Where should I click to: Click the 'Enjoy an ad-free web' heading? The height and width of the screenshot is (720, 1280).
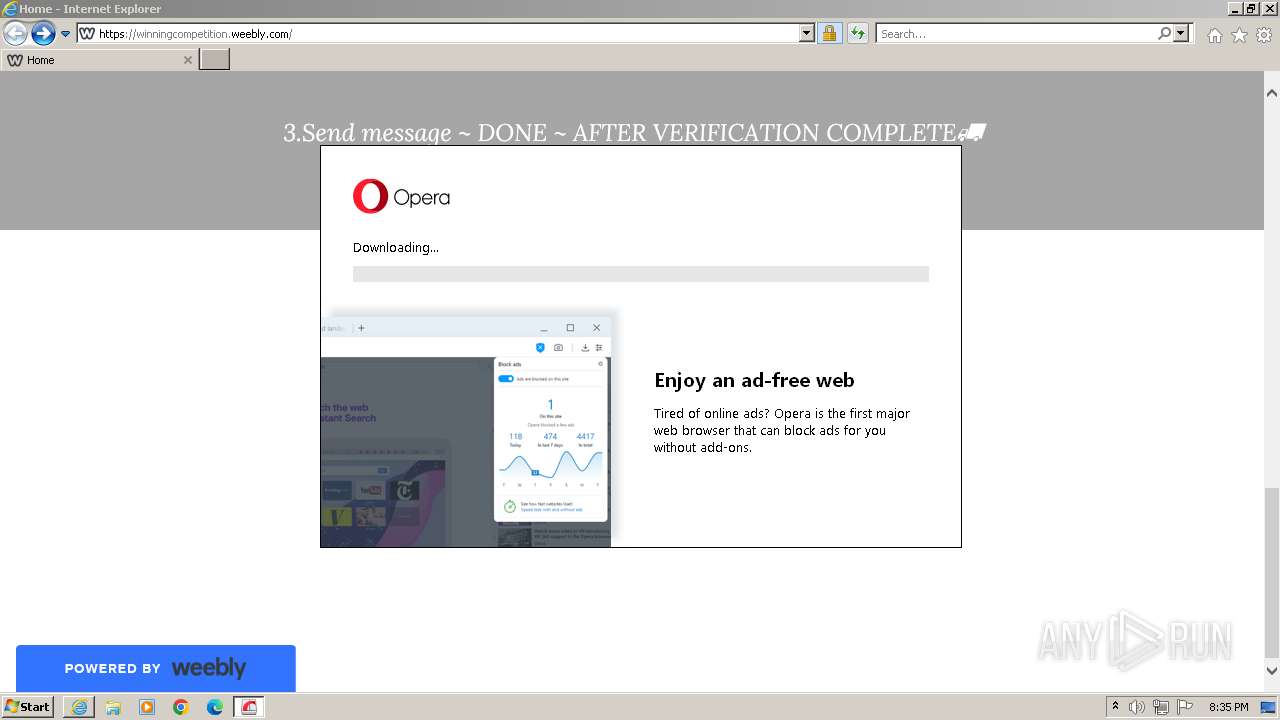[754, 380]
